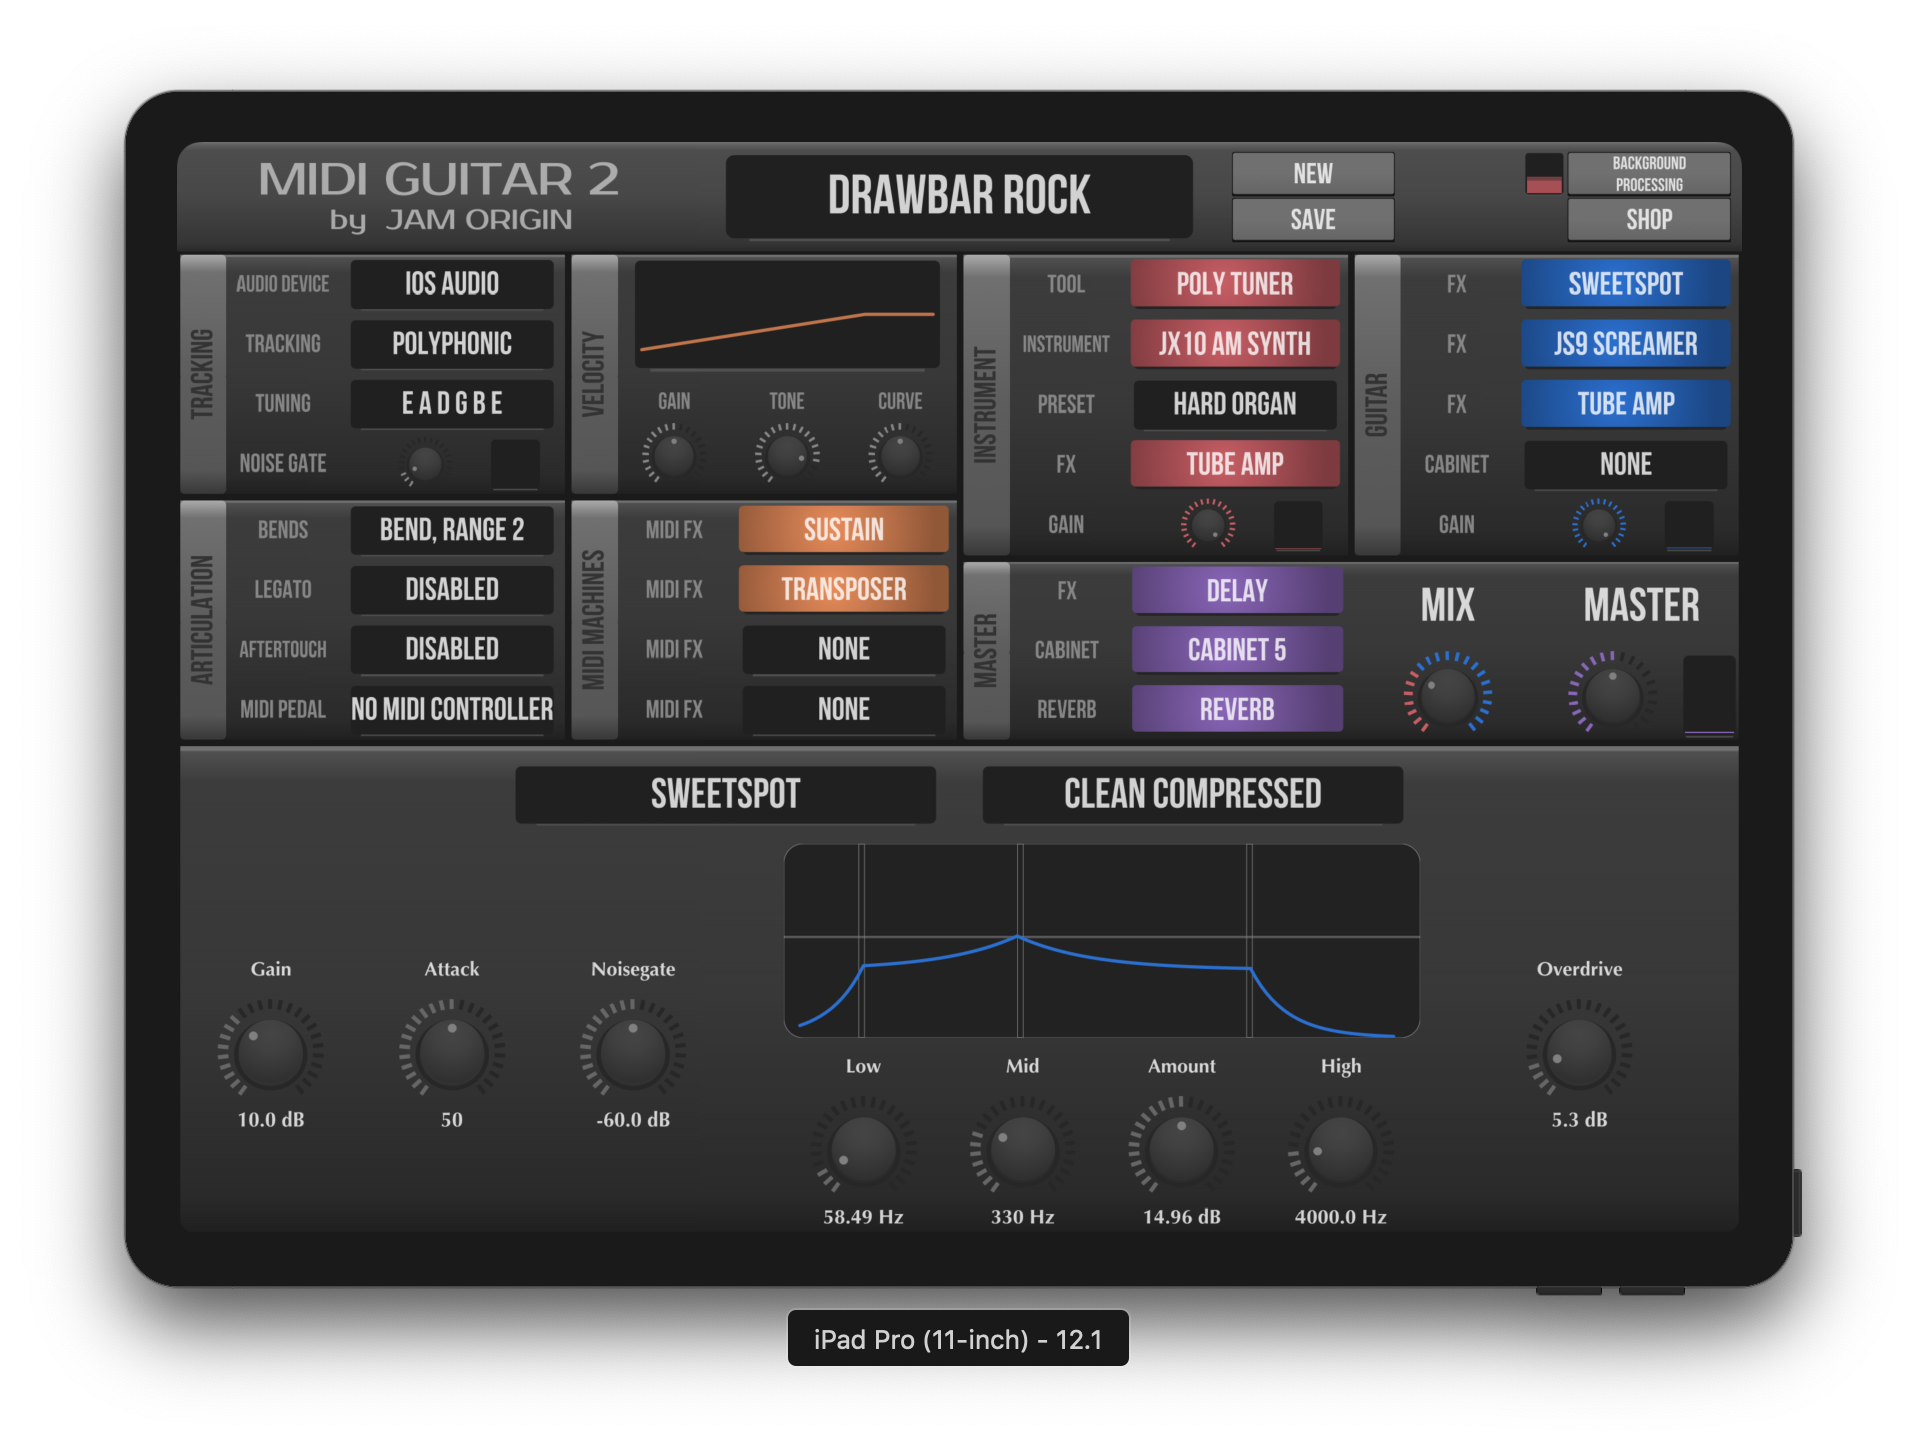Open the Audio Device selector showing IOS AUDIO
The height and width of the screenshot is (1450, 1918).
[452, 284]
